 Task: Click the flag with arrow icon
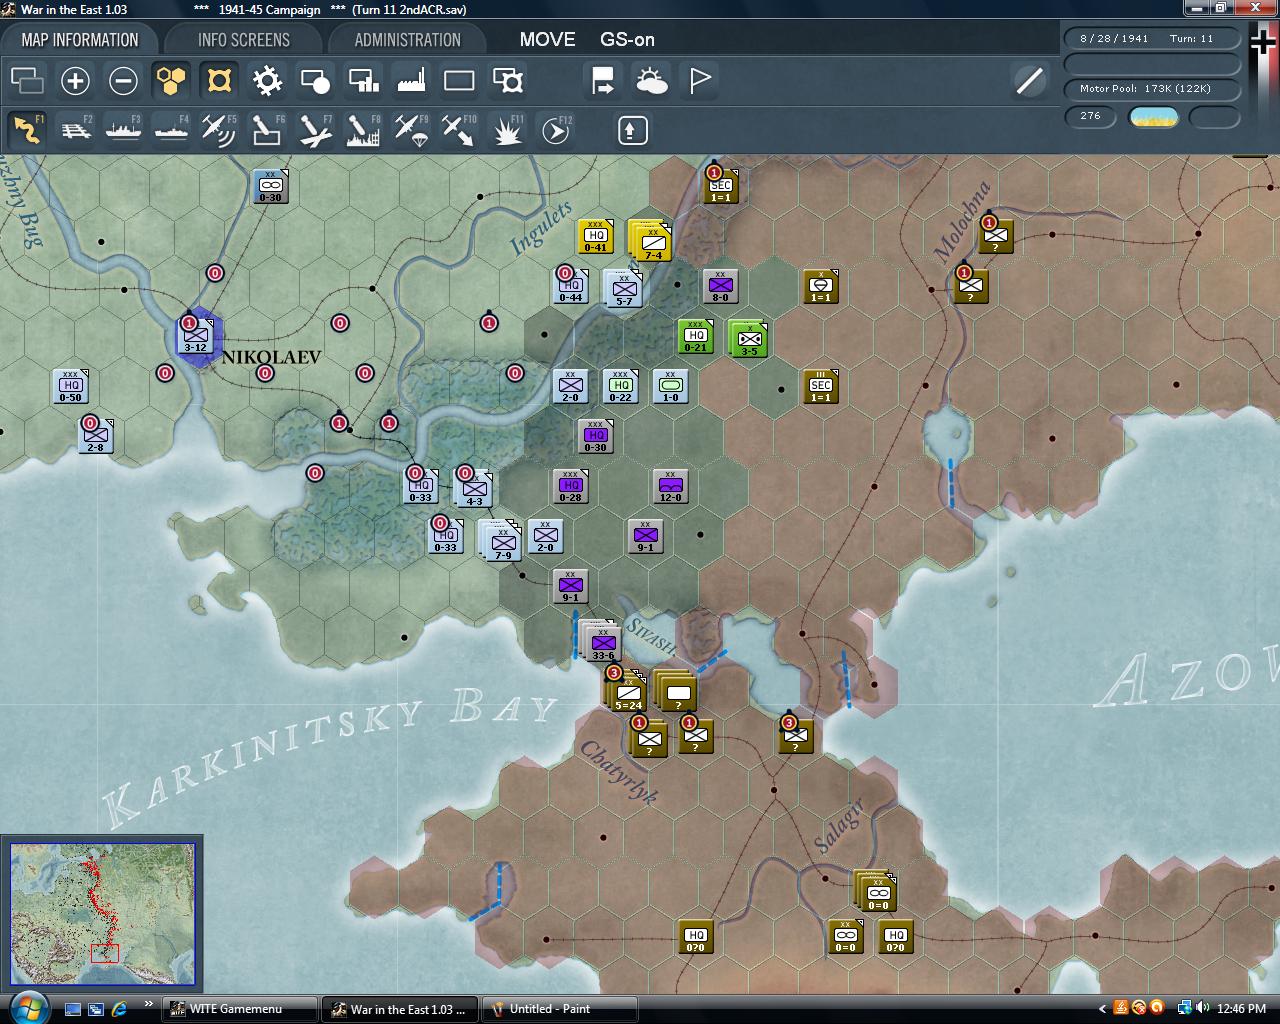(x=603, y=81)
